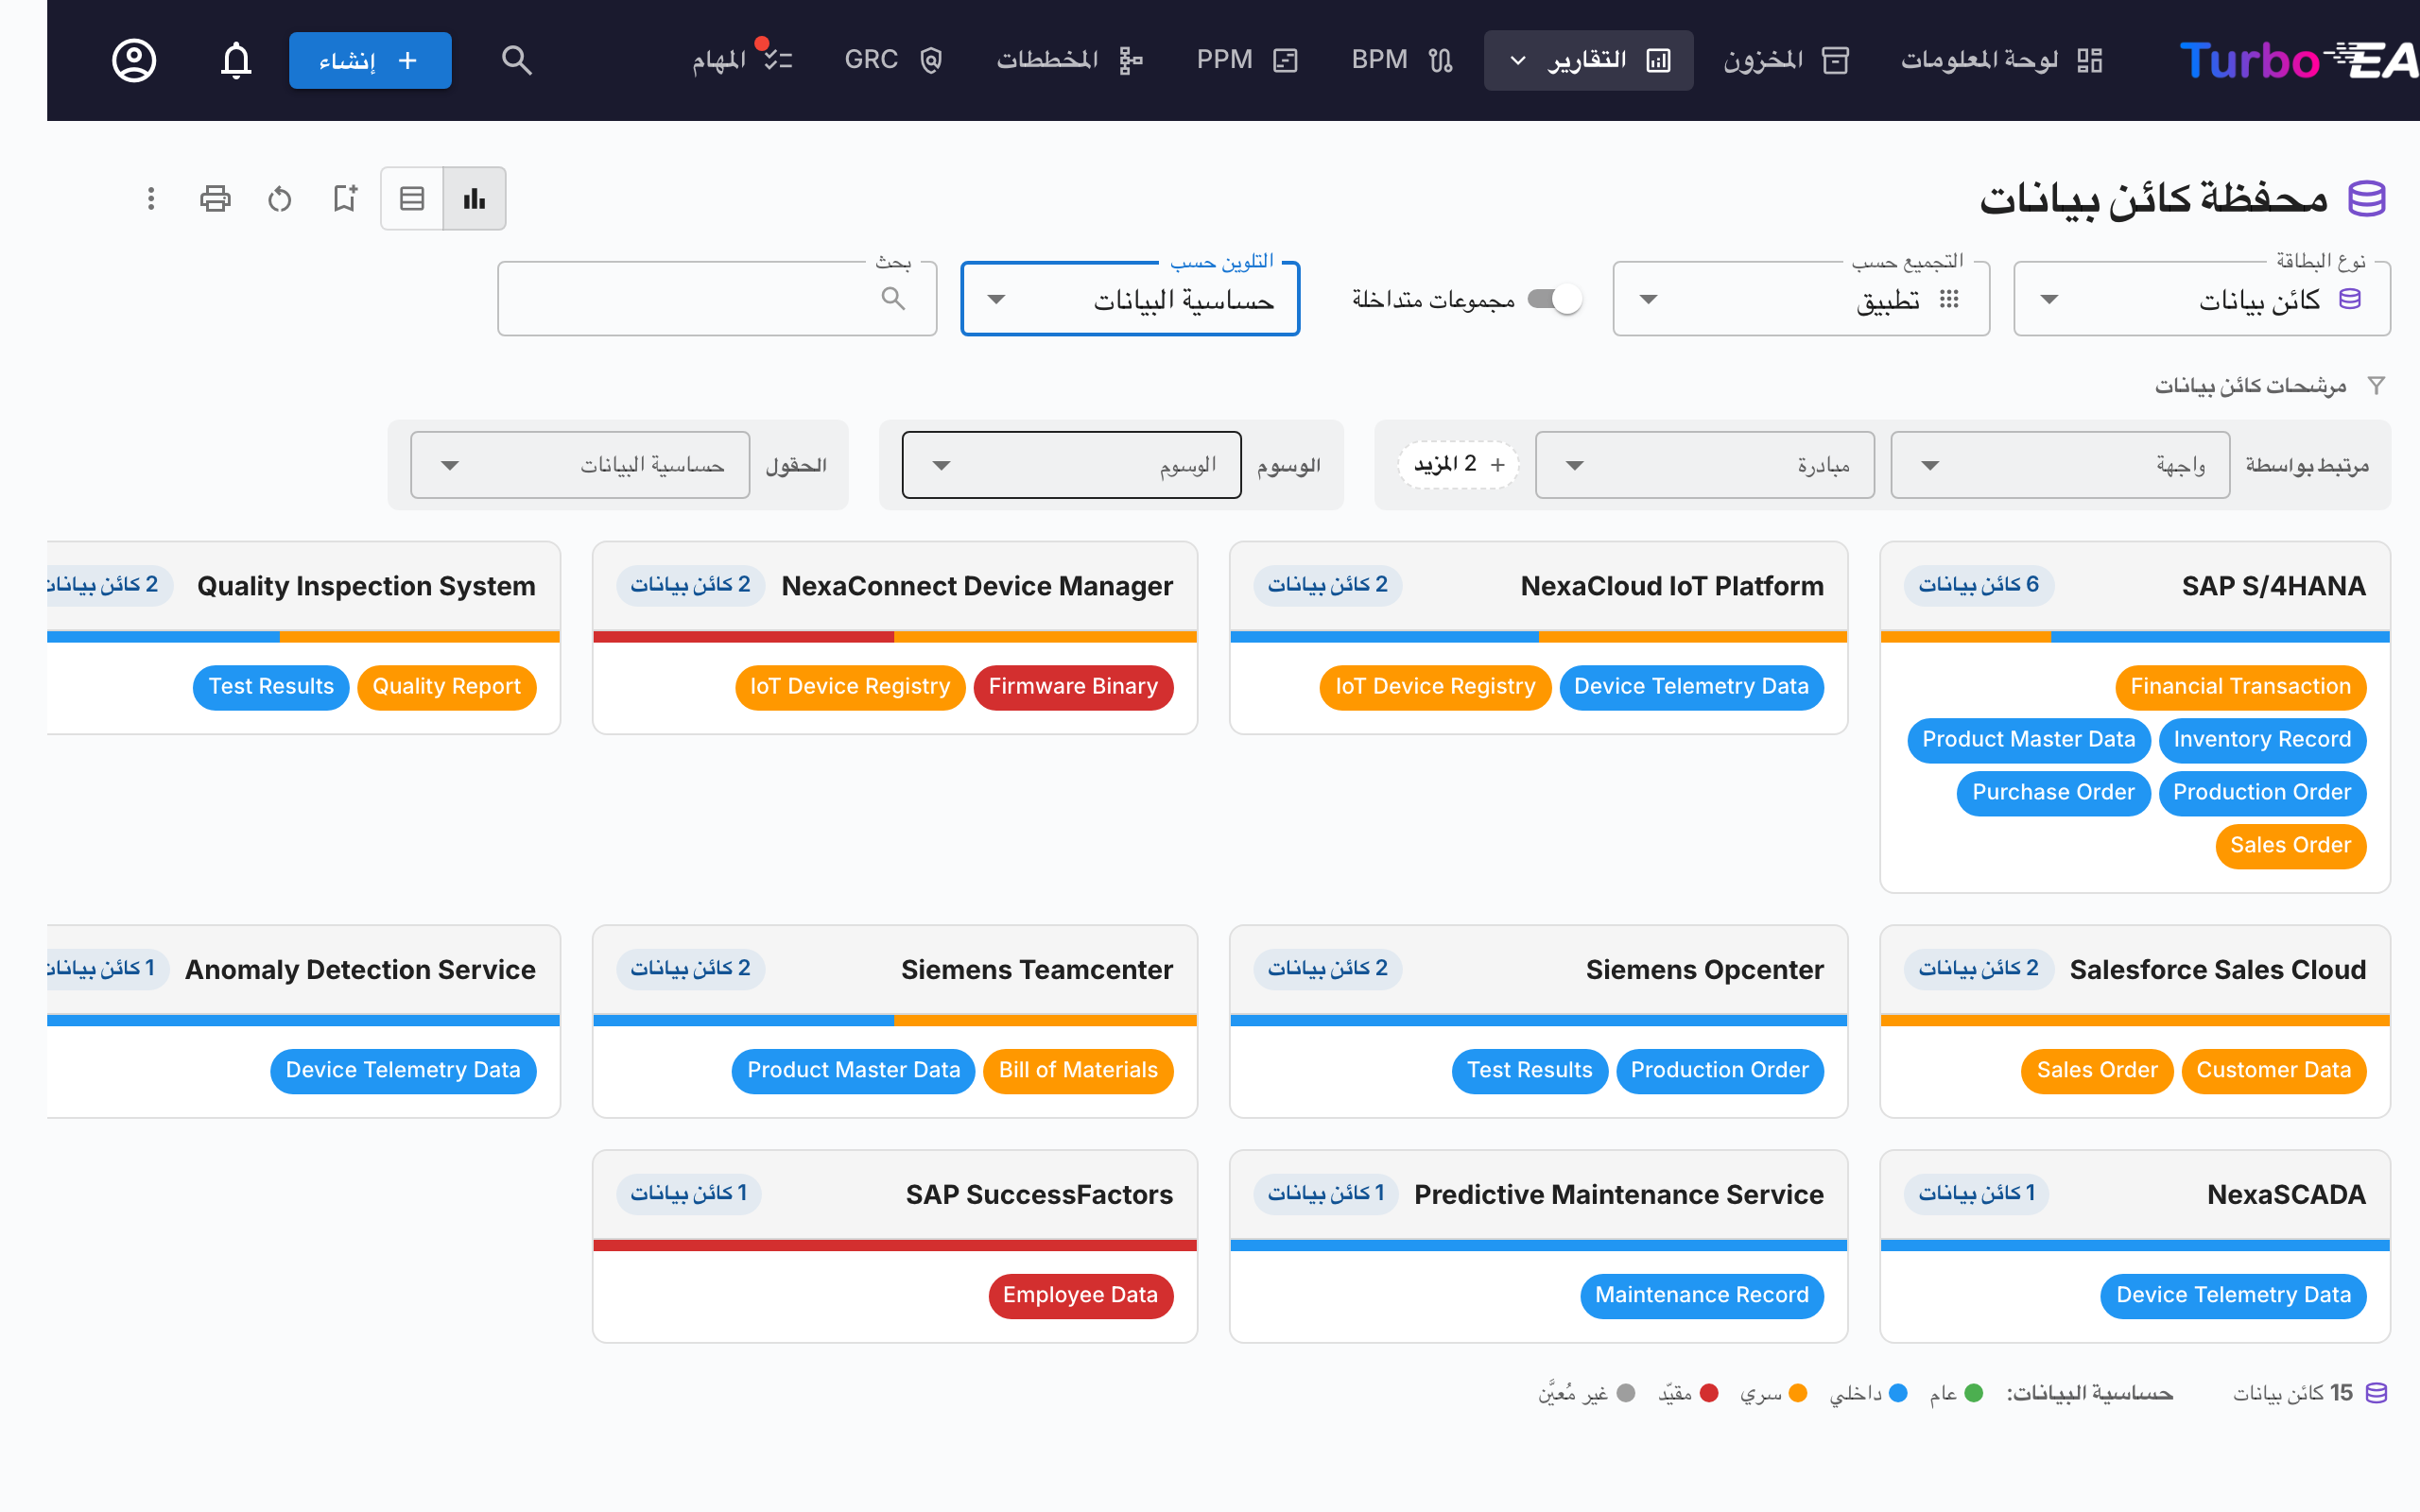The width and height of the screenshot is (2420, 1512).
Task: Open the Purchase Order chip
Action: coord(2053,793)
